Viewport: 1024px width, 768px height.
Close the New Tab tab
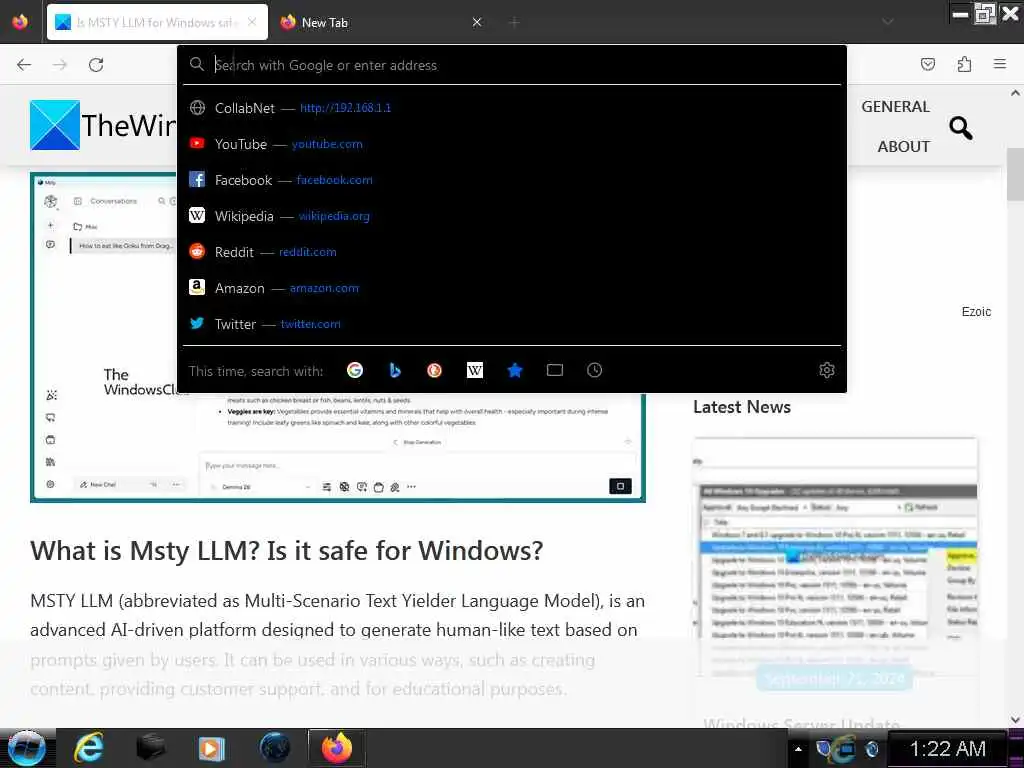point(477,22)
